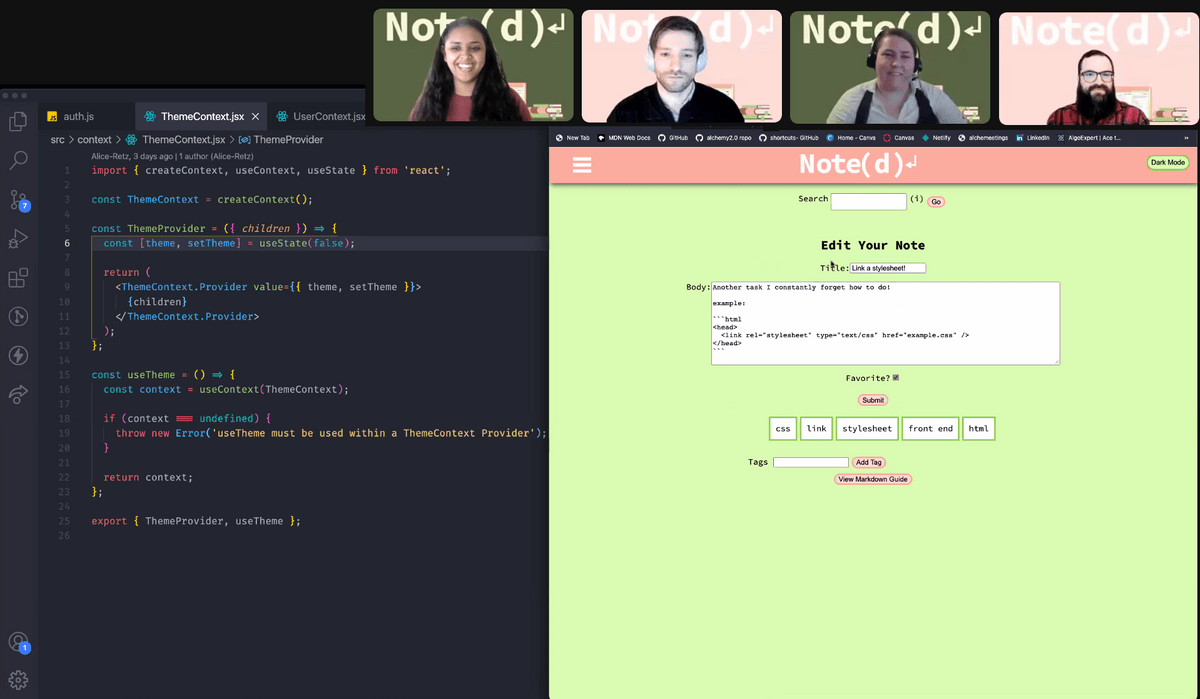
Task: Click the 'Edit Your Note' heading
Action: click(873, 245)
